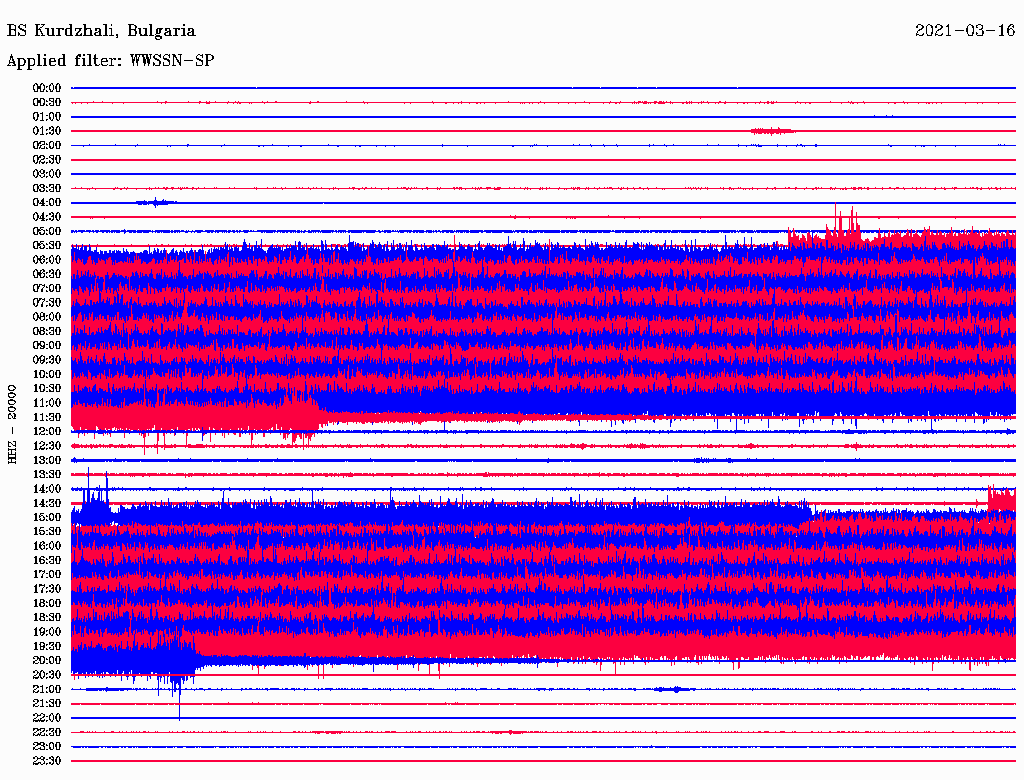Click the date 2021-03-16
1024x780 pixels.
(x=965, y=30)
